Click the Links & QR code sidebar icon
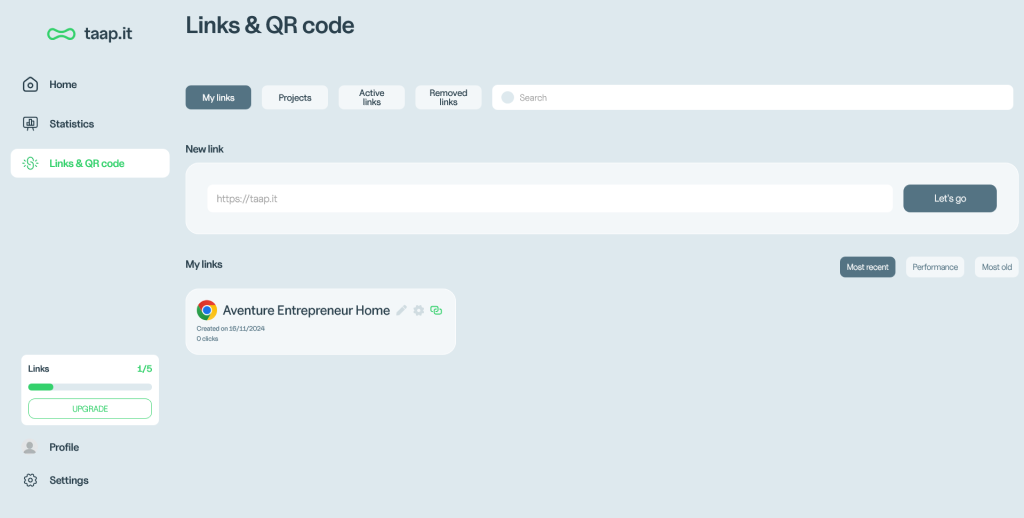Viewport: 1024px width, 518px height. (x=30, y=163)
